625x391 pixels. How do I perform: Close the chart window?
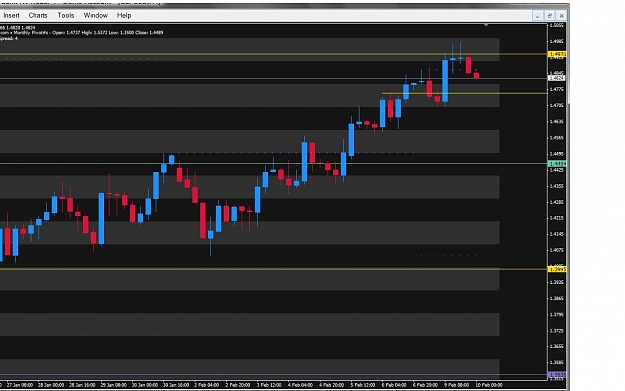(x=562, y=16)
